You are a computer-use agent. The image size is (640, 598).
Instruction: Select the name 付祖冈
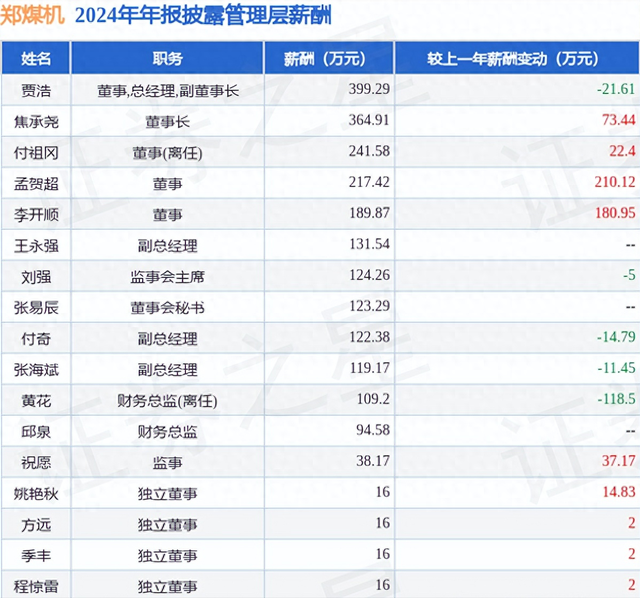tap(36, 153)
